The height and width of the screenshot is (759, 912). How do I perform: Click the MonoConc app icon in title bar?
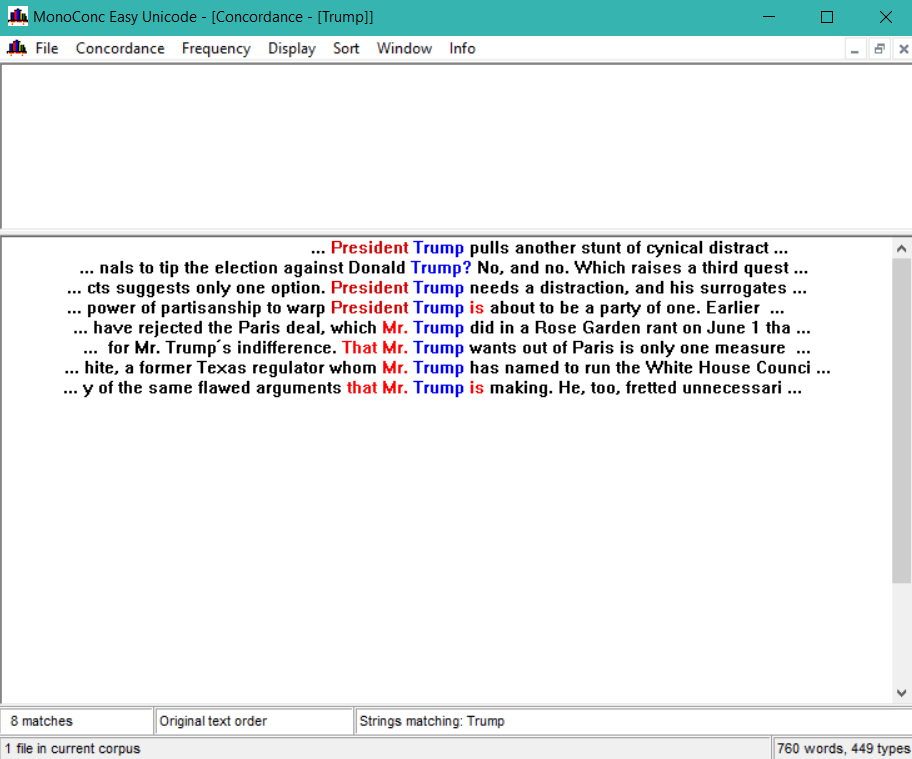click(17, 17)
